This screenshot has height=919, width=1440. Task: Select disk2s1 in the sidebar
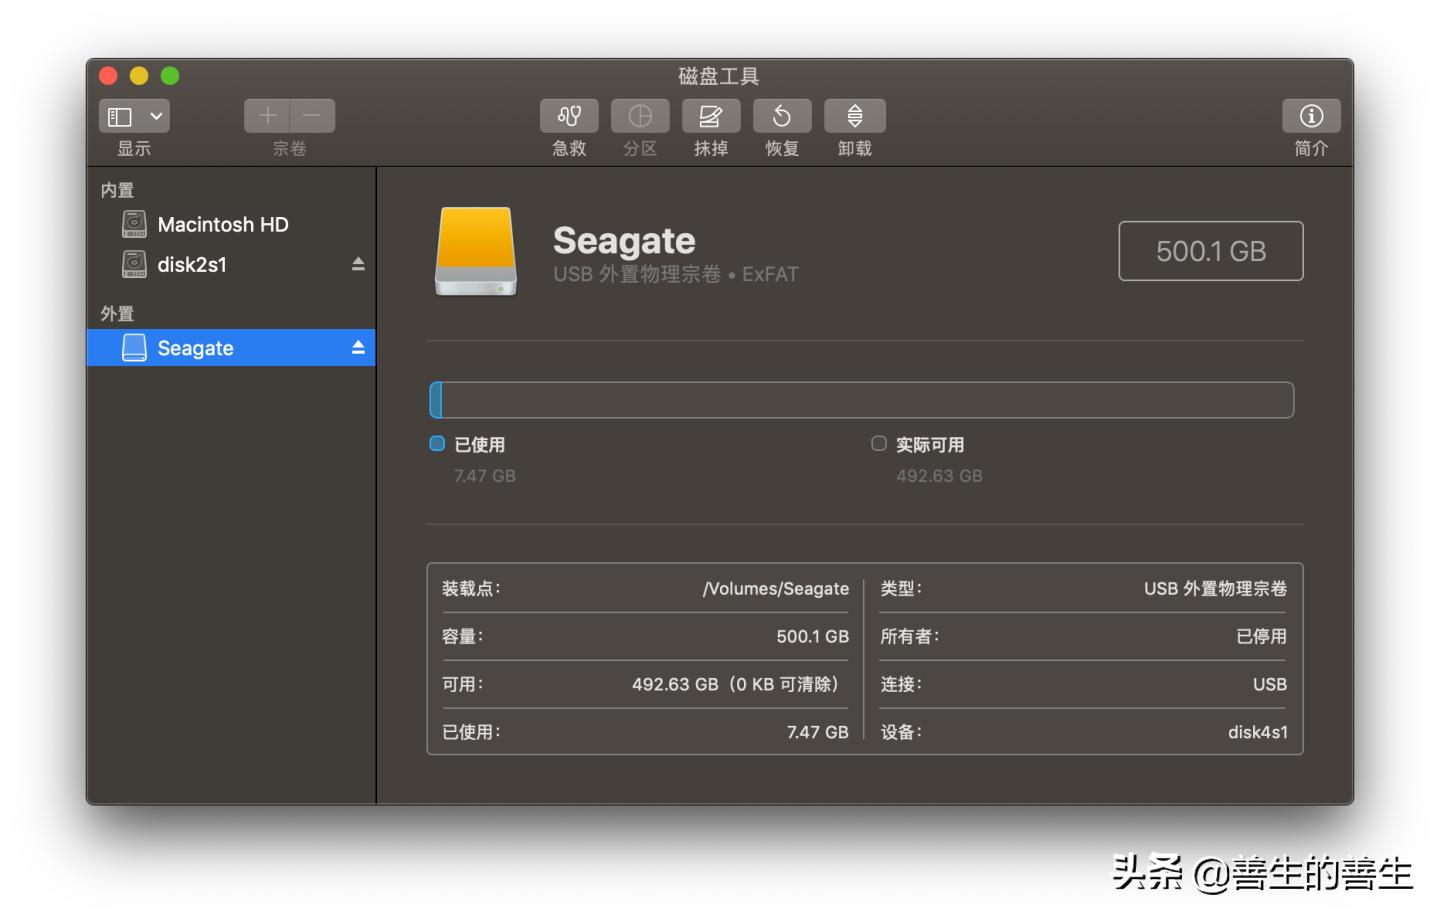pyautogui.click(x=231, y=264)
